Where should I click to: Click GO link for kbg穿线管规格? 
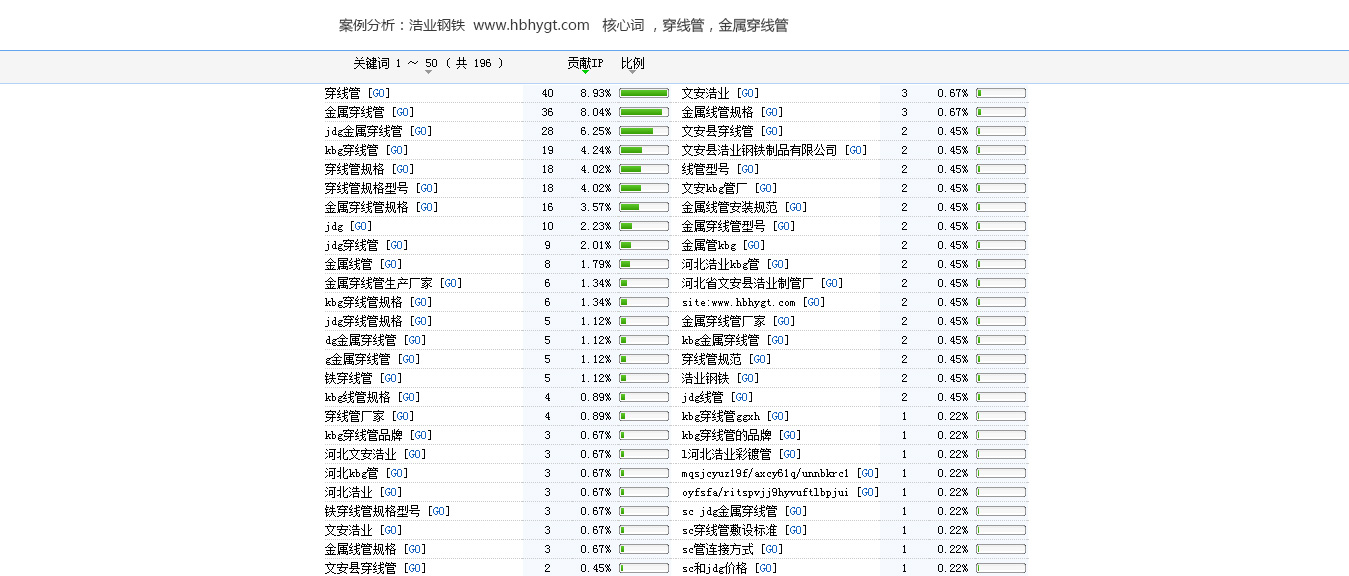[420, 302]
